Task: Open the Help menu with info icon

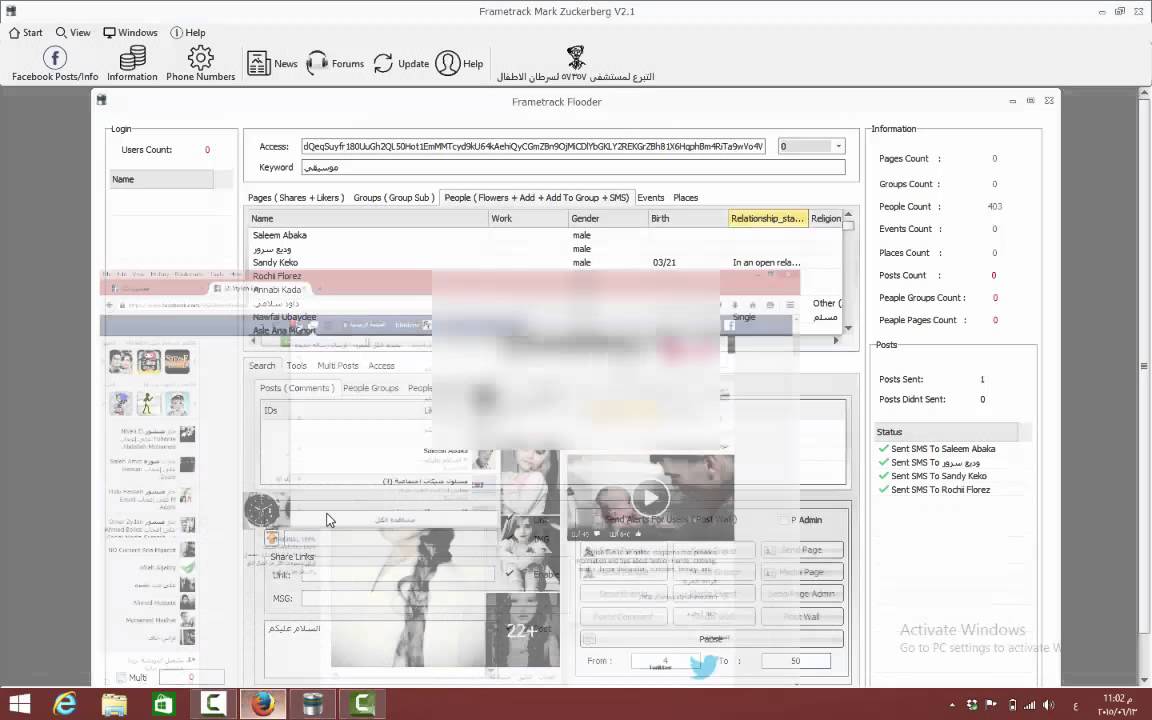Action: tap(187, 32)
